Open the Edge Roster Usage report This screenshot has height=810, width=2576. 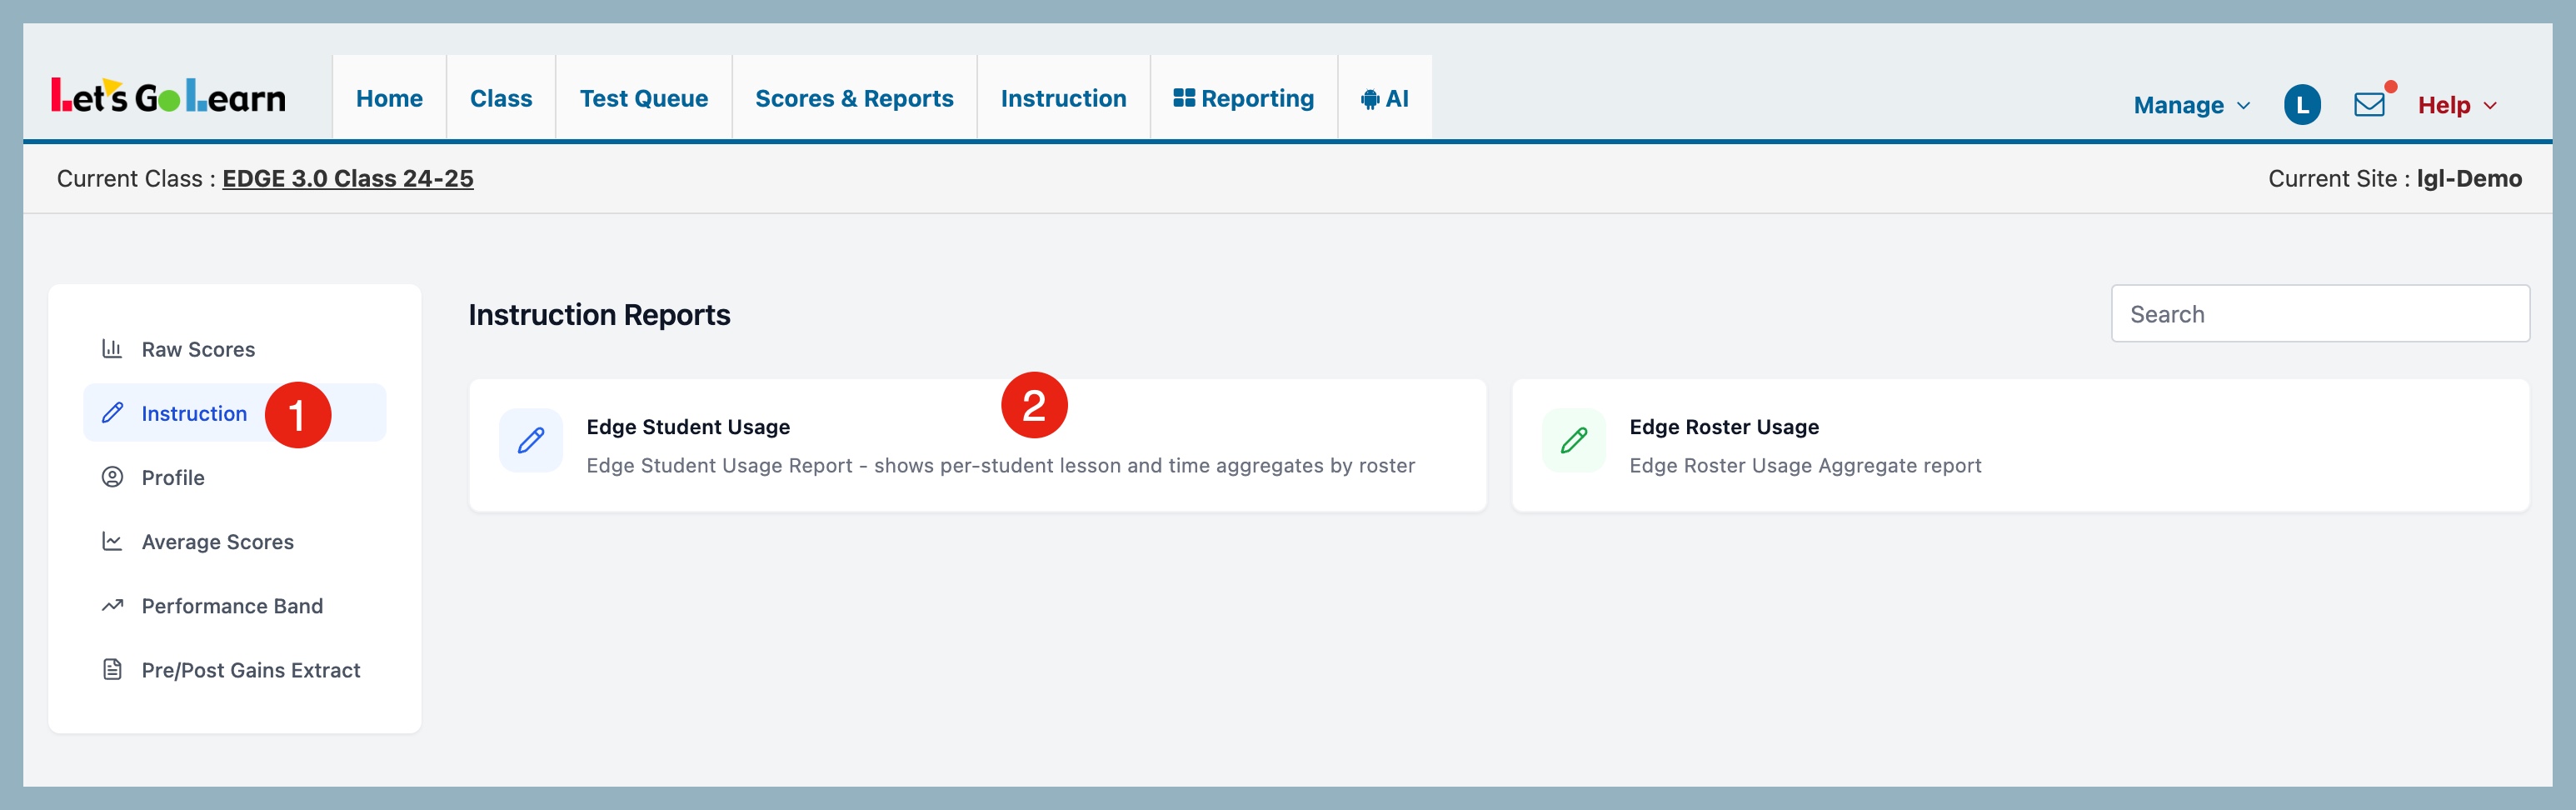tap(1723, 427)
